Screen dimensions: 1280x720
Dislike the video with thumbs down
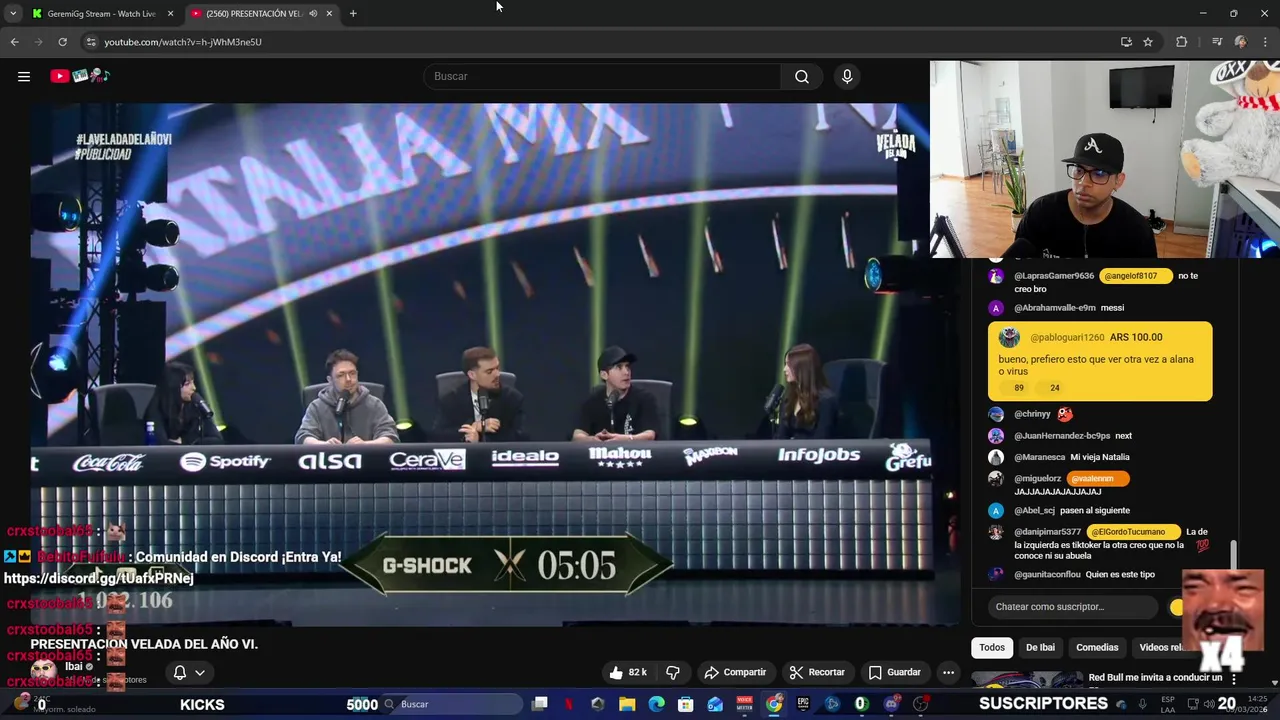click(x=673, y=672)
